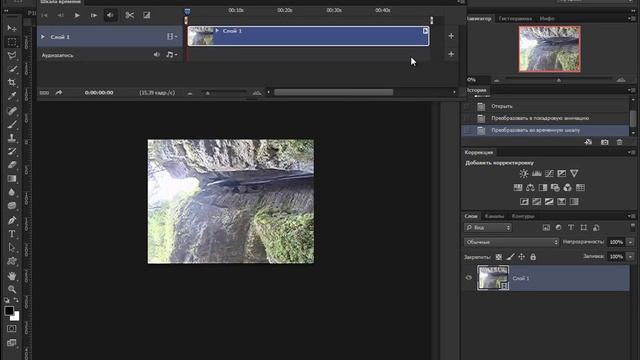Toggle audio playback mute in timeline

110,16
